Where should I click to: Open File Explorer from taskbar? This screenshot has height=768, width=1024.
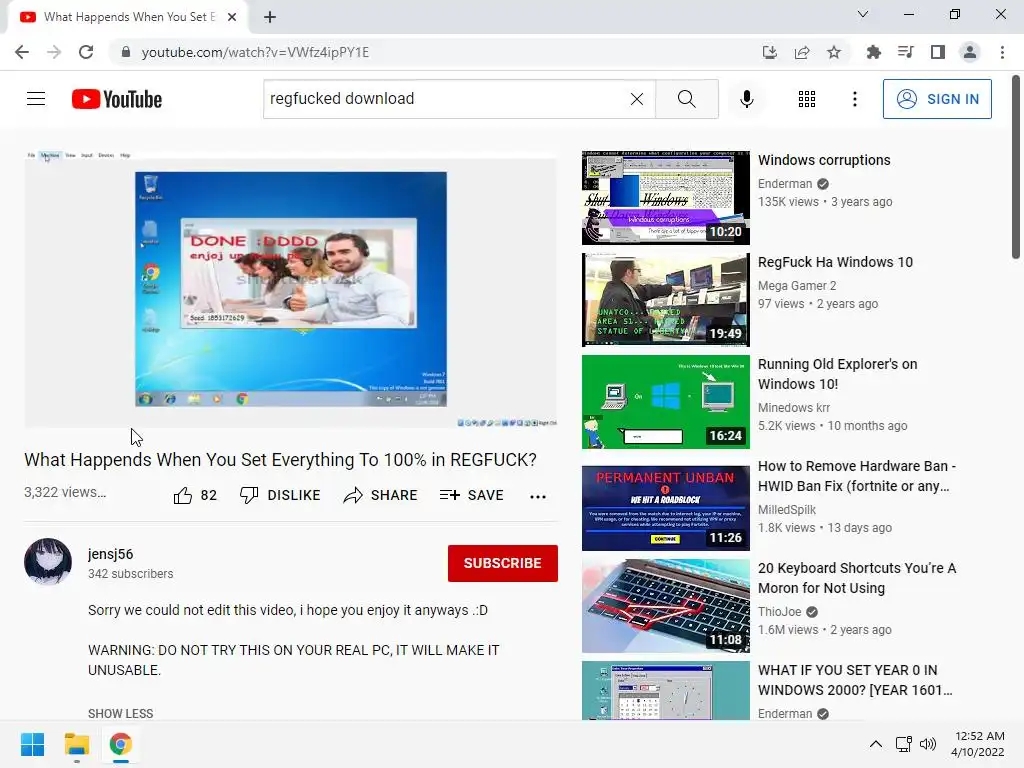76,744
